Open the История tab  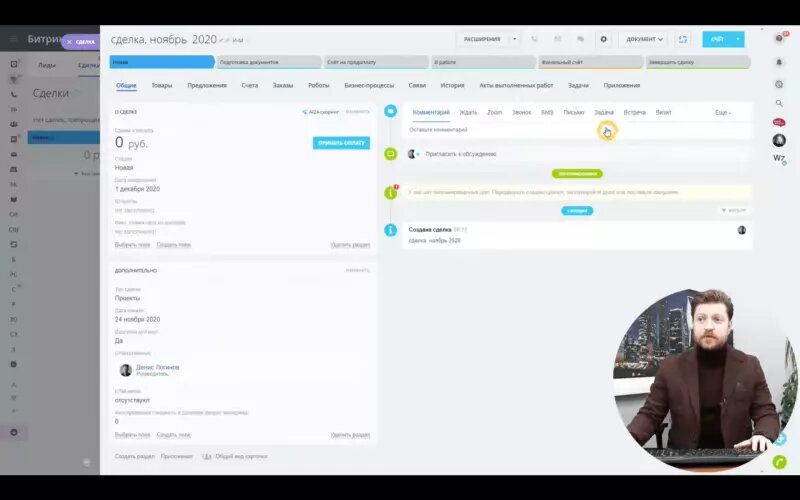[x=453, y=85]
